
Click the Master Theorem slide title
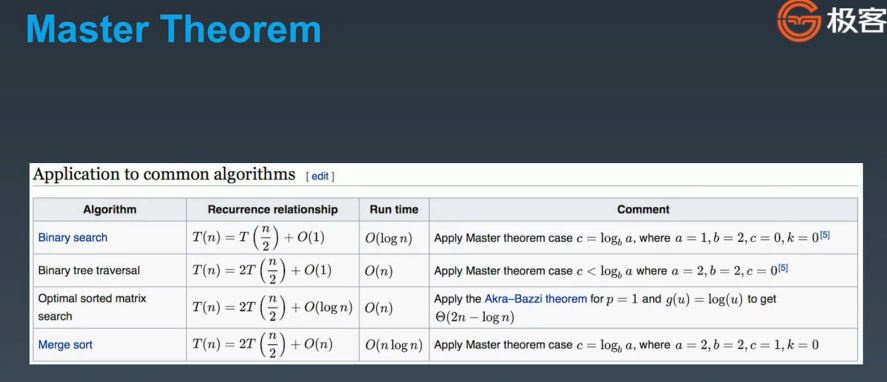point(174,29)
